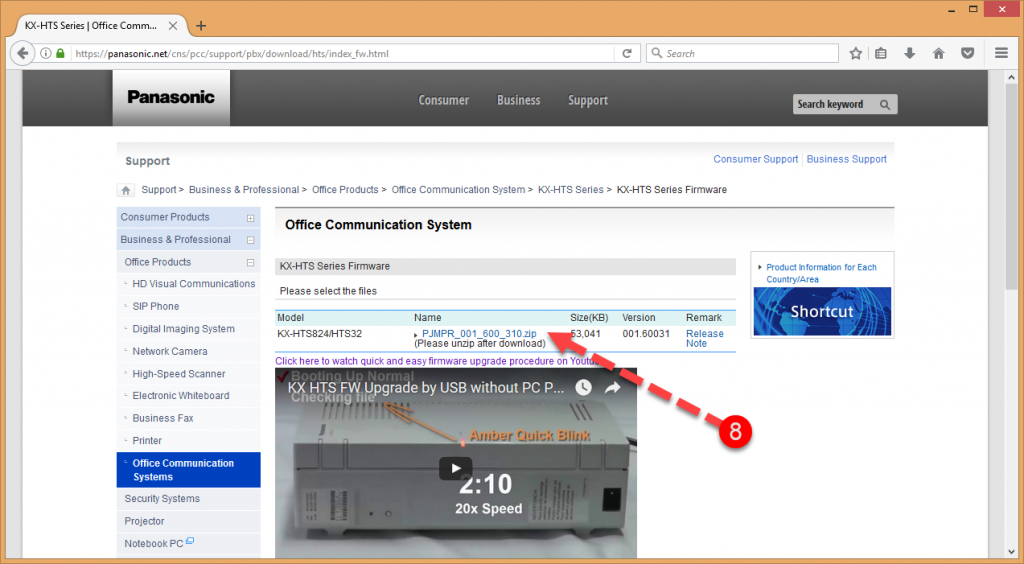
Task: Click the browser Search field
Action: (x=743, y=54)
